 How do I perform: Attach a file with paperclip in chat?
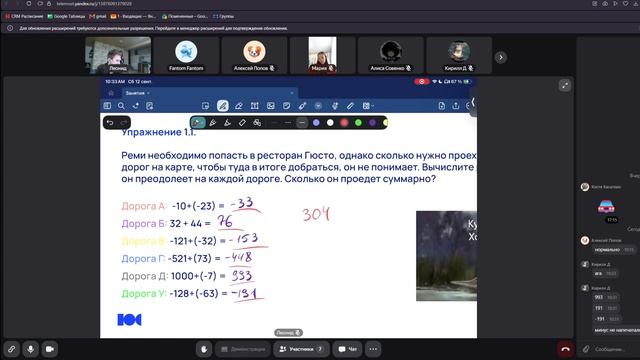586,349
